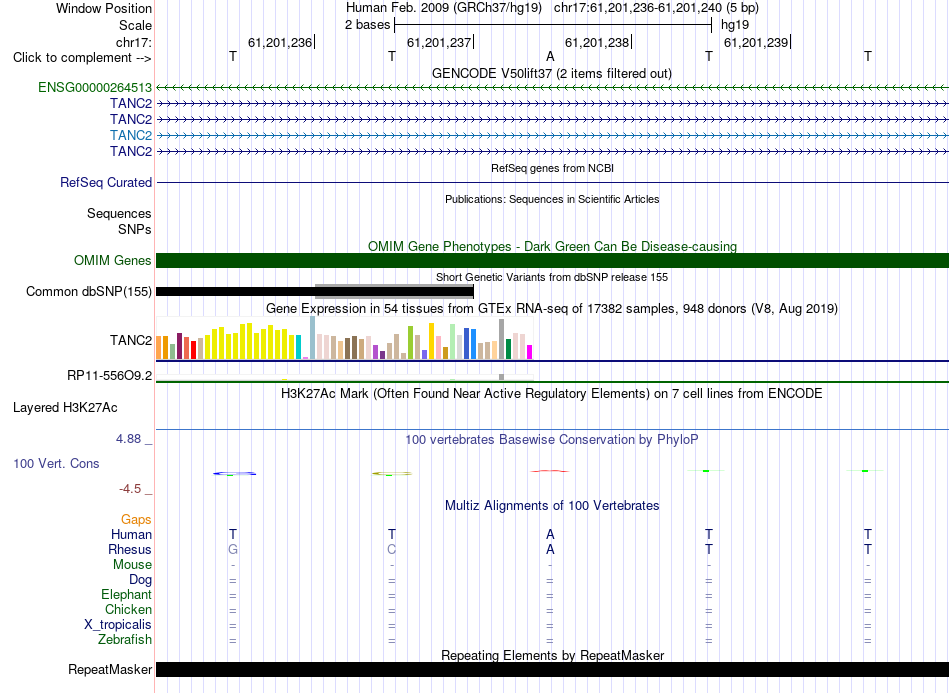Open the RefSeq Curated track label
The image size is (950, 693).
point(106,182)
